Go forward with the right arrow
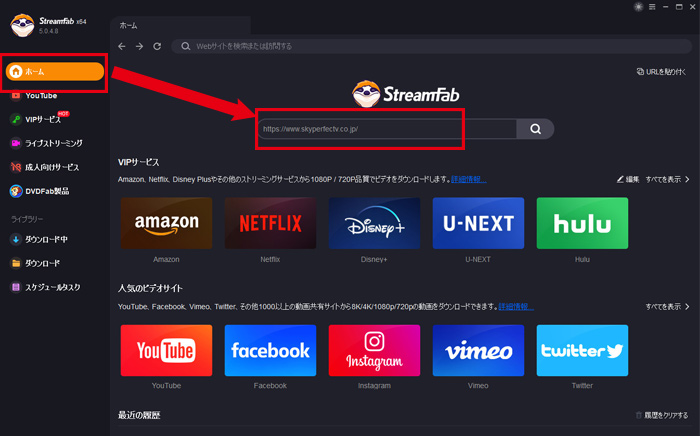The height and width of the screenshot is (436, 700). pos(139,46)
